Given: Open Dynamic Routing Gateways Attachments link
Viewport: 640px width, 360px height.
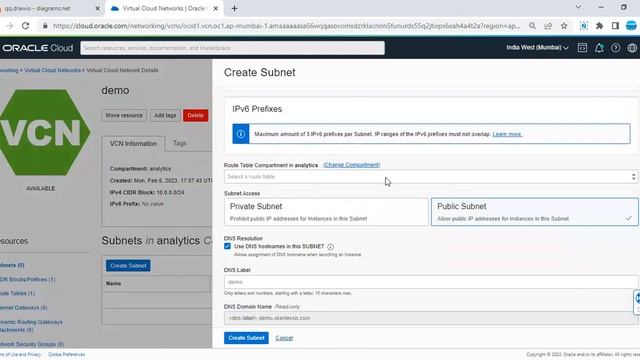Looking at the screenshot, I should click(31, 326).
